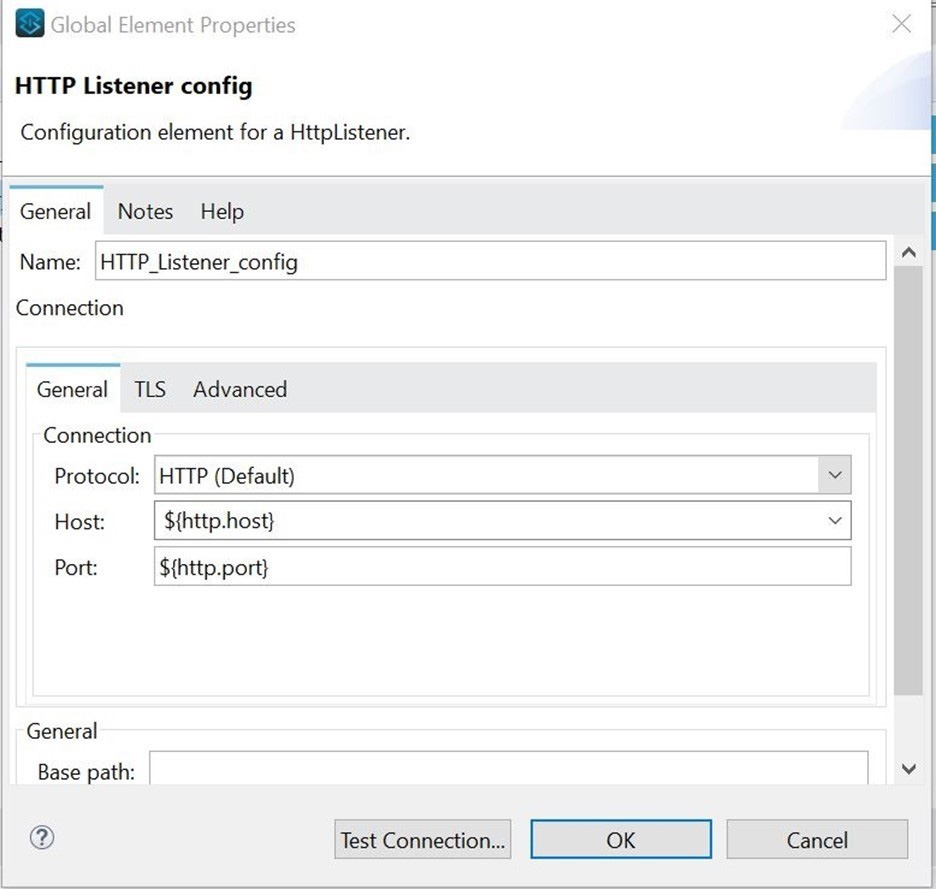
Task: Click the scrollbar down arrow
Action: tap(908, 769)
